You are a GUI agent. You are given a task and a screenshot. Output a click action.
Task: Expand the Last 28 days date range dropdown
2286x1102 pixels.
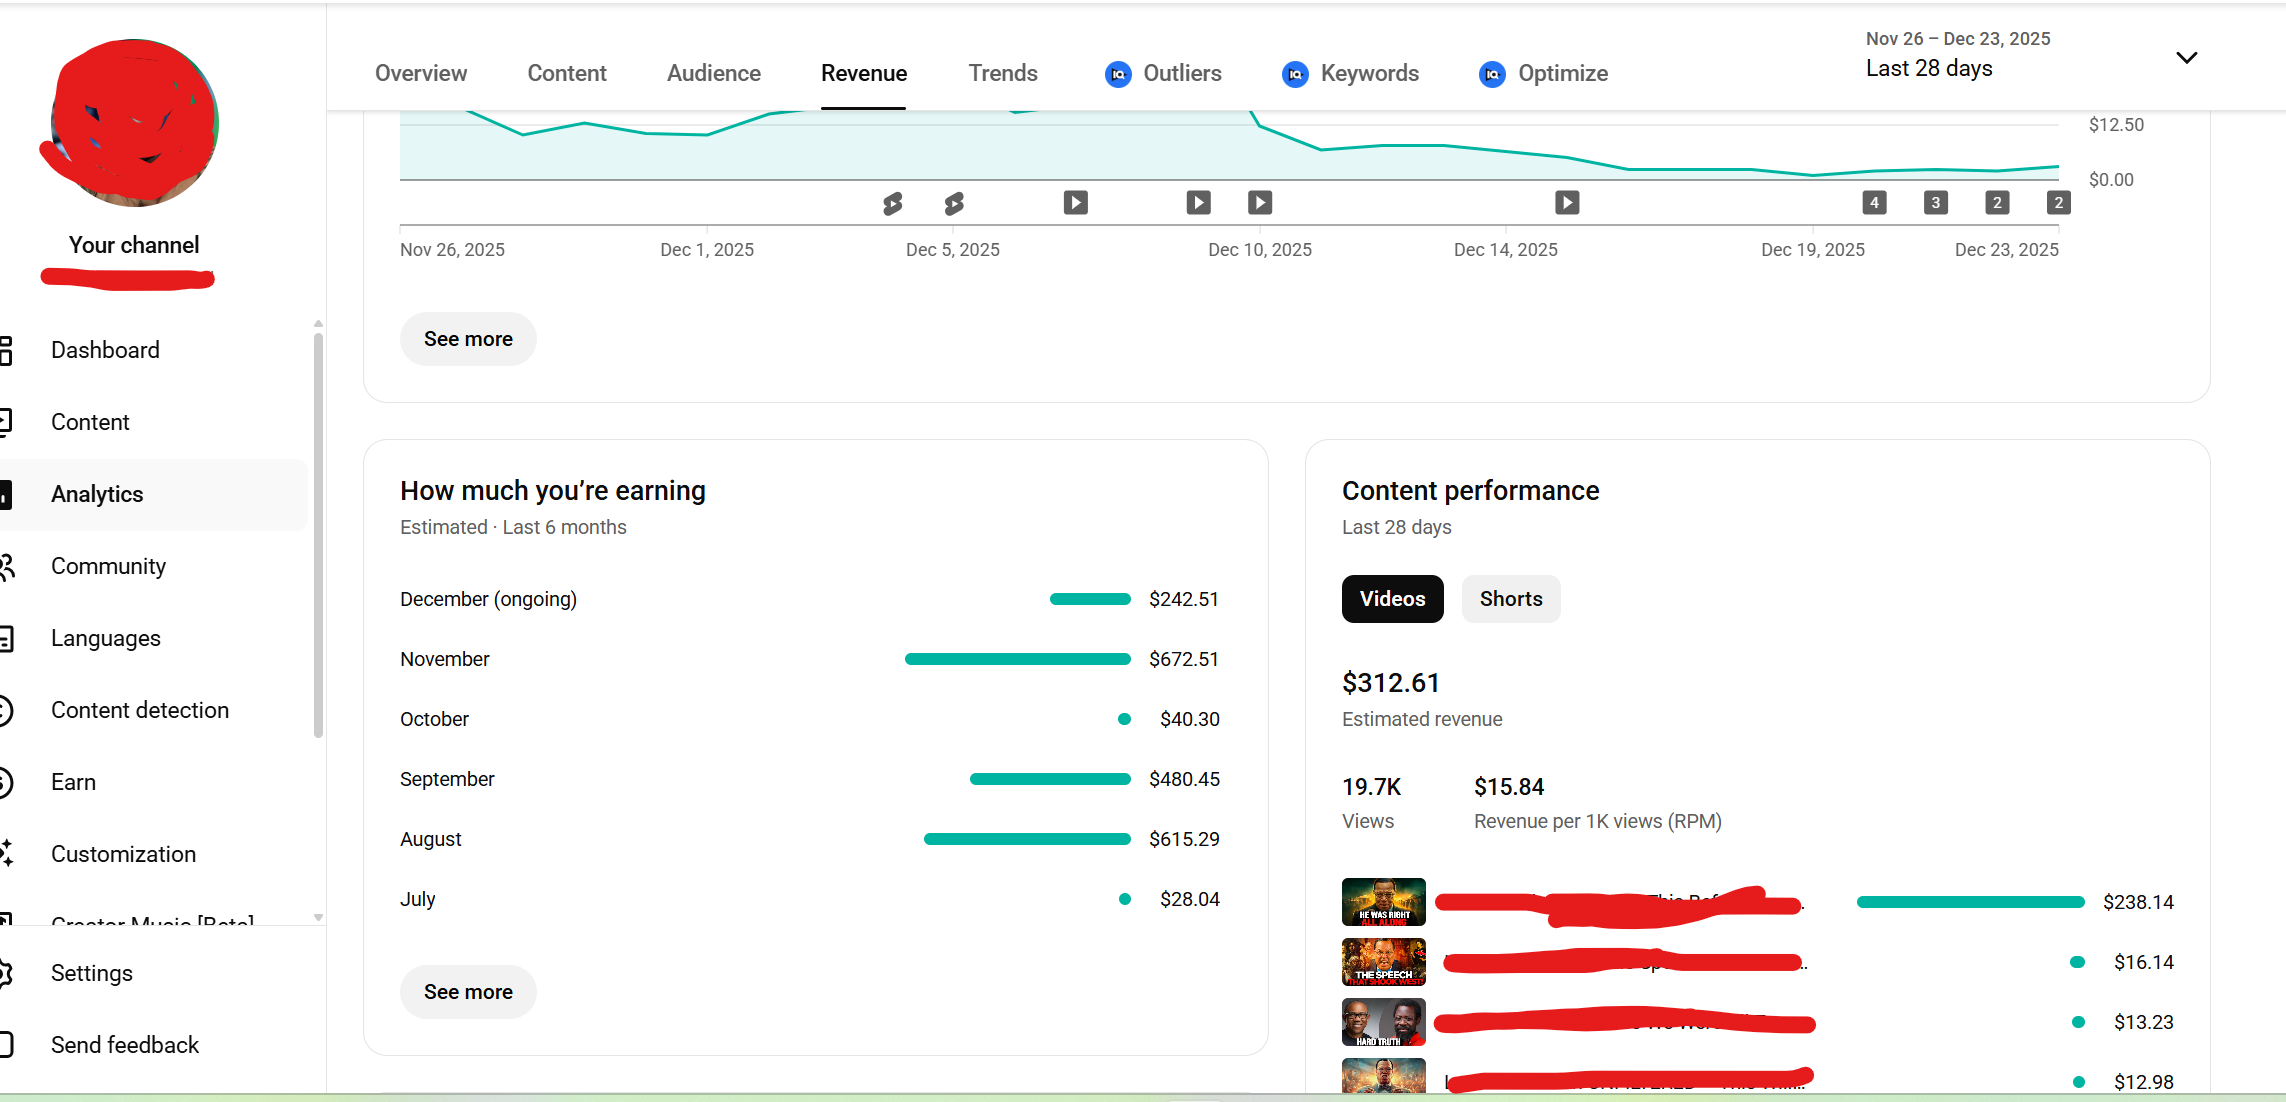click(2186, 58)
